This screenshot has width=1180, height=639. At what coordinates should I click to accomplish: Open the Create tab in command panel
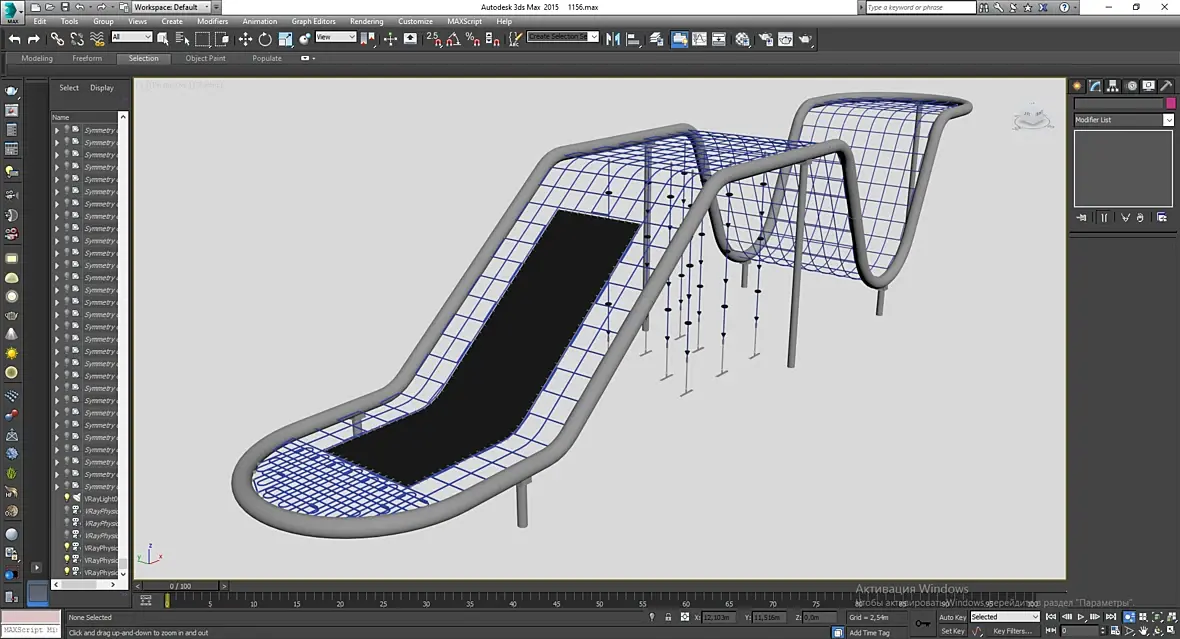[x=1079, y=86]
